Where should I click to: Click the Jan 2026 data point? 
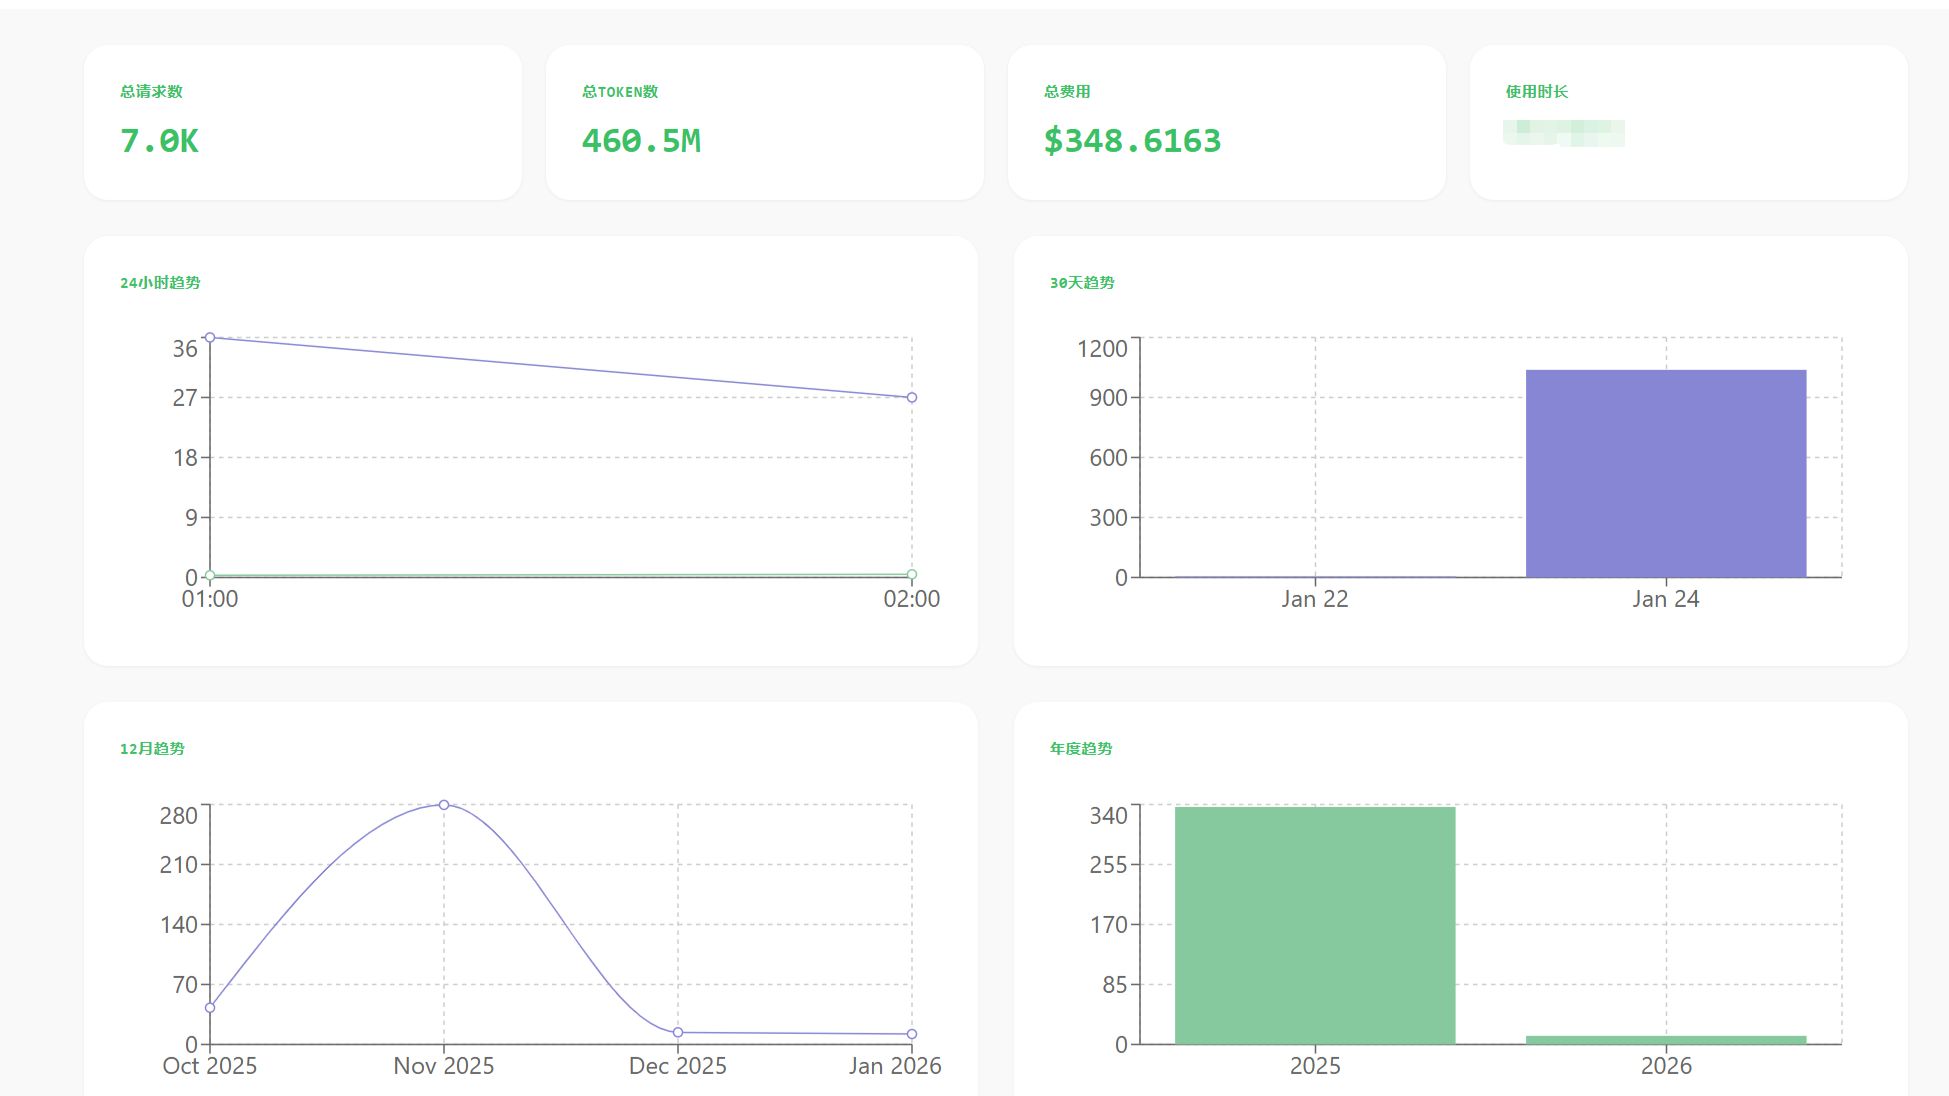click(x=912, y=1034)
